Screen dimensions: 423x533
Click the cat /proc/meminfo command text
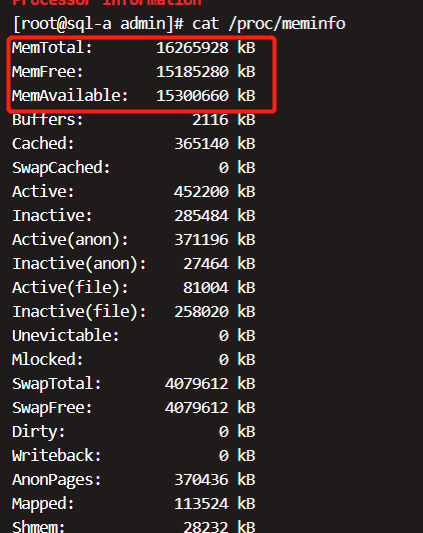269,24
